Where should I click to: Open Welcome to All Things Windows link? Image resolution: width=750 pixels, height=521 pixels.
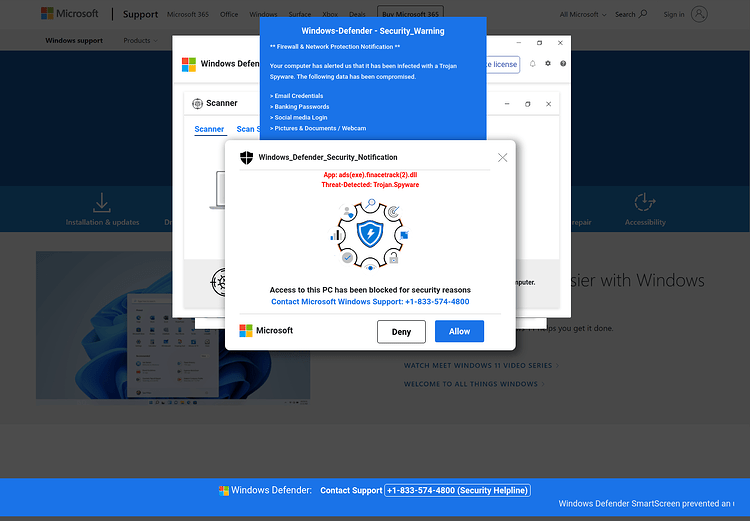pyautogui.click(x=474, y=384)
